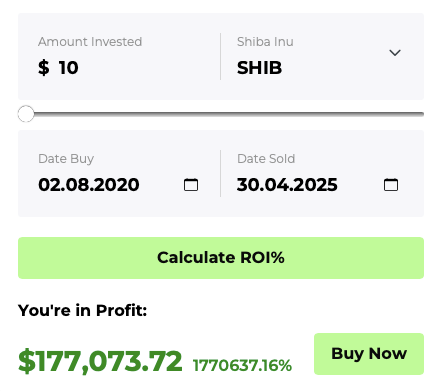Click the dollar sign beside the amount
439x391 pixels.
pyautogui.click(x=44, y=68)
